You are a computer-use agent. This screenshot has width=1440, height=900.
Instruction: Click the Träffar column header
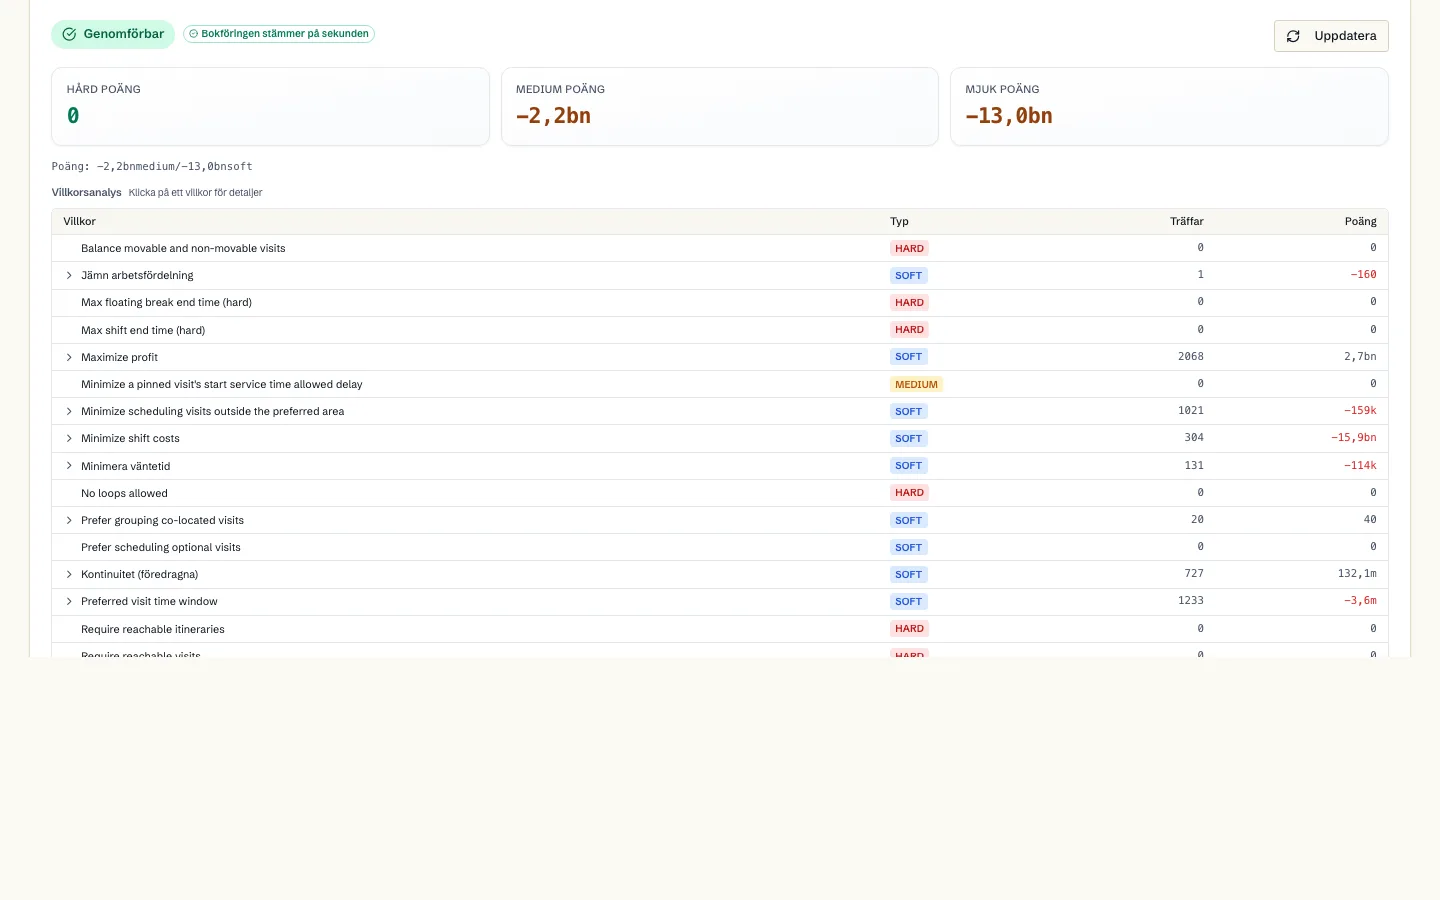tap(1187, 222)
